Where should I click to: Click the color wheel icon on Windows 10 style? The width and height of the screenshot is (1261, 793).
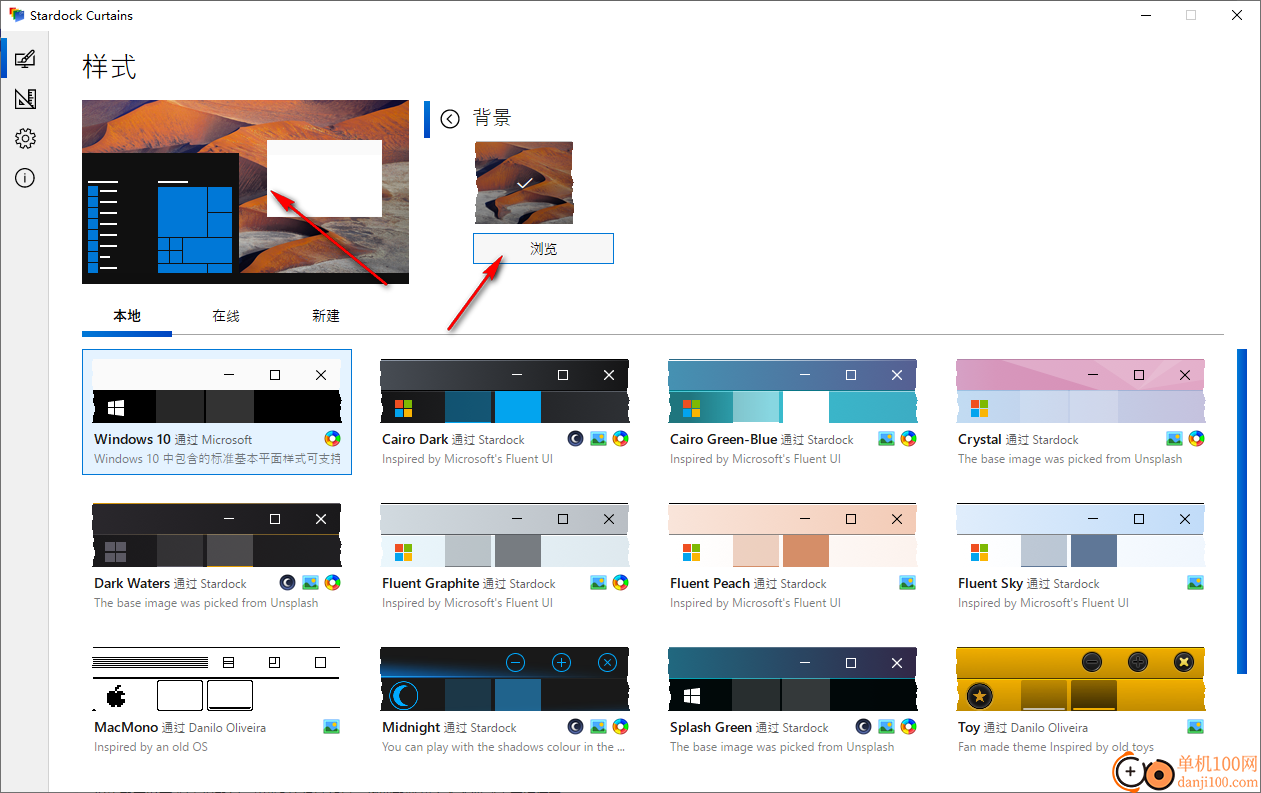click(x=333, y=438)
